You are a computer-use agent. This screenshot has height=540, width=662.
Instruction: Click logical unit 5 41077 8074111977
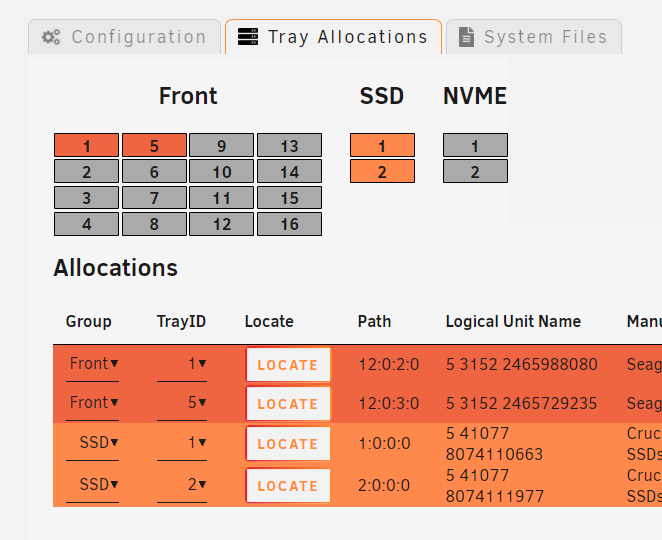(495, 486)
